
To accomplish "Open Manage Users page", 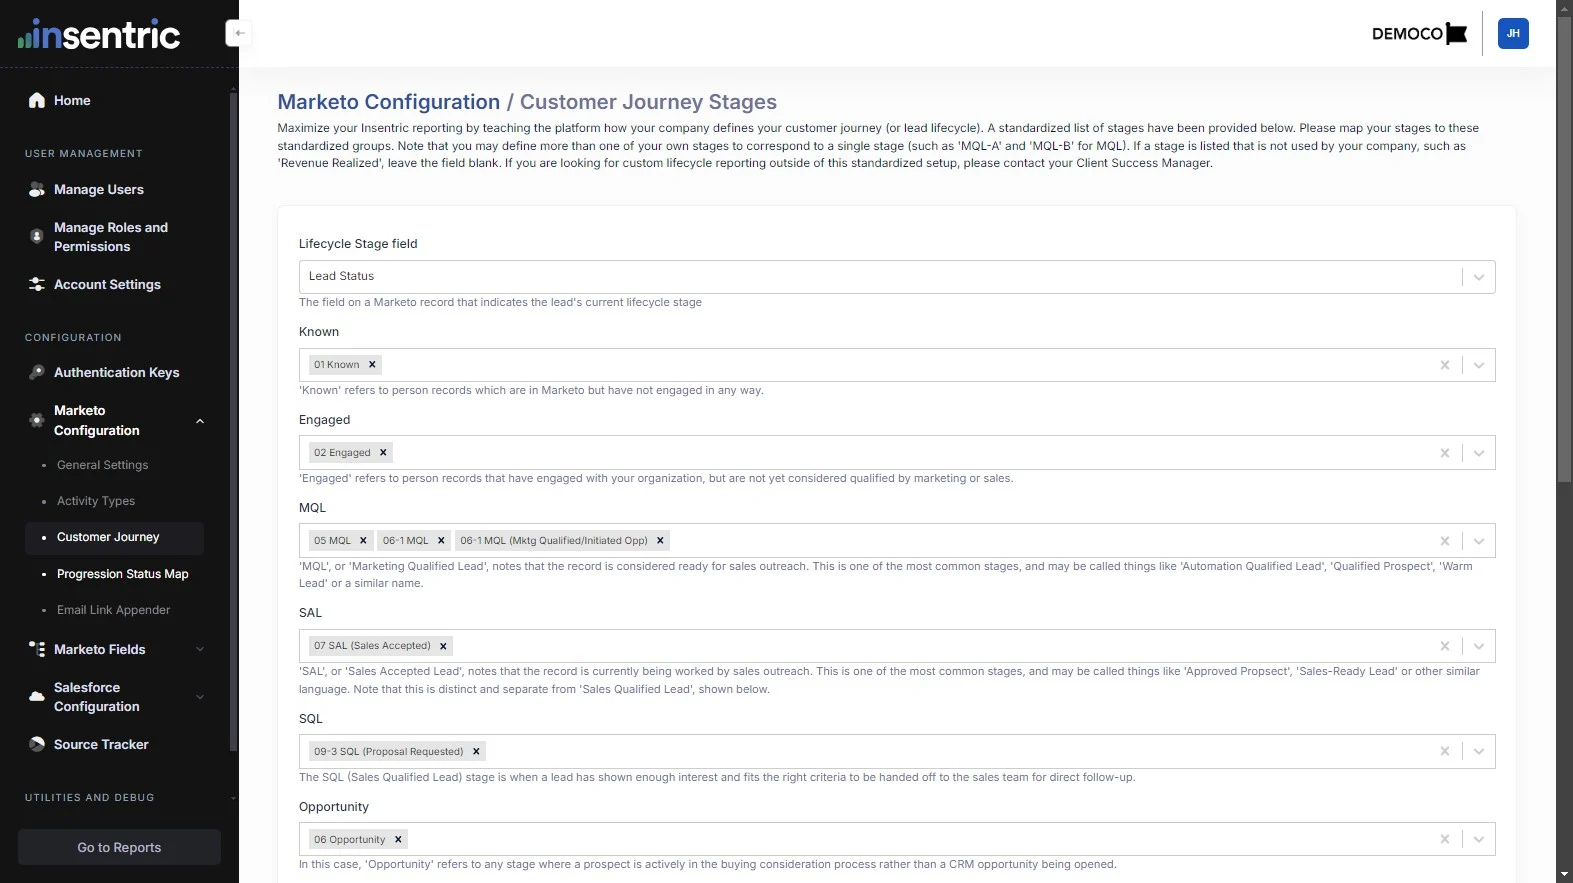I will coord(99,189).
